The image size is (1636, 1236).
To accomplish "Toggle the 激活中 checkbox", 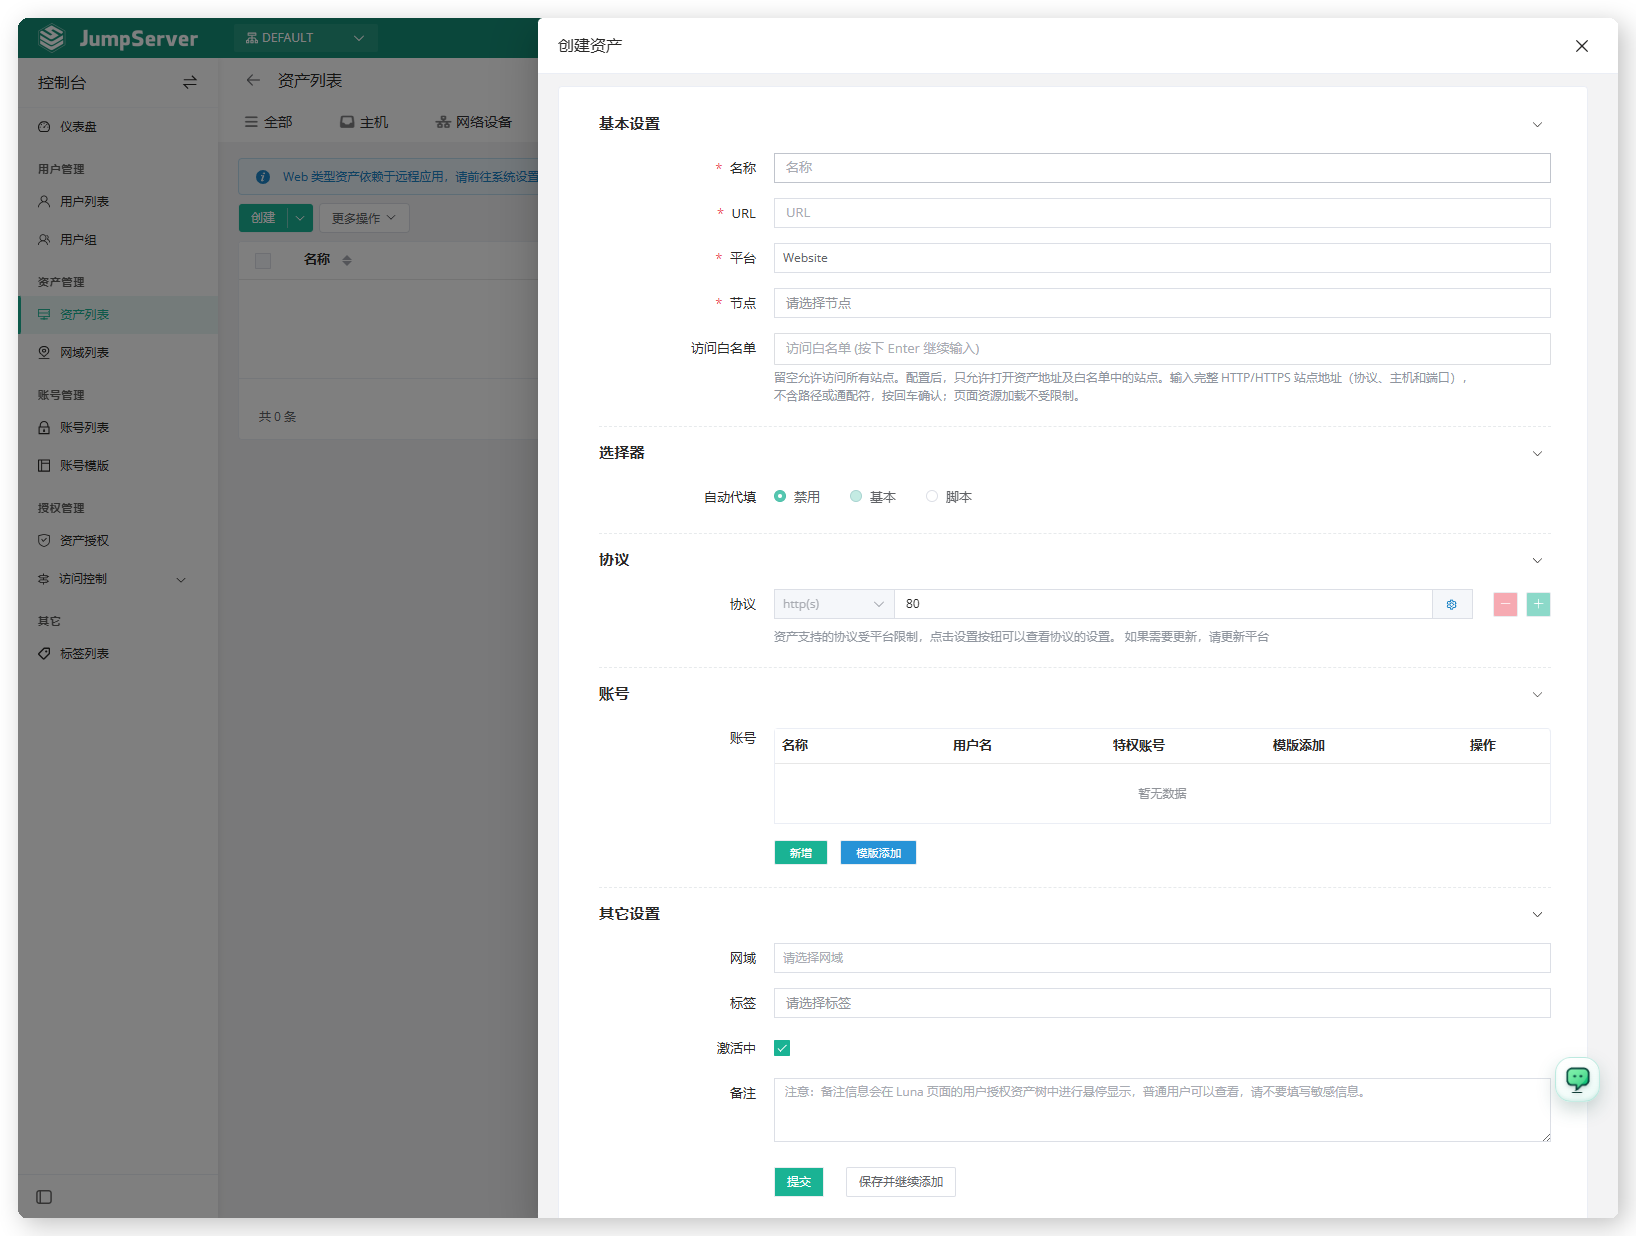I will 782,1048.
